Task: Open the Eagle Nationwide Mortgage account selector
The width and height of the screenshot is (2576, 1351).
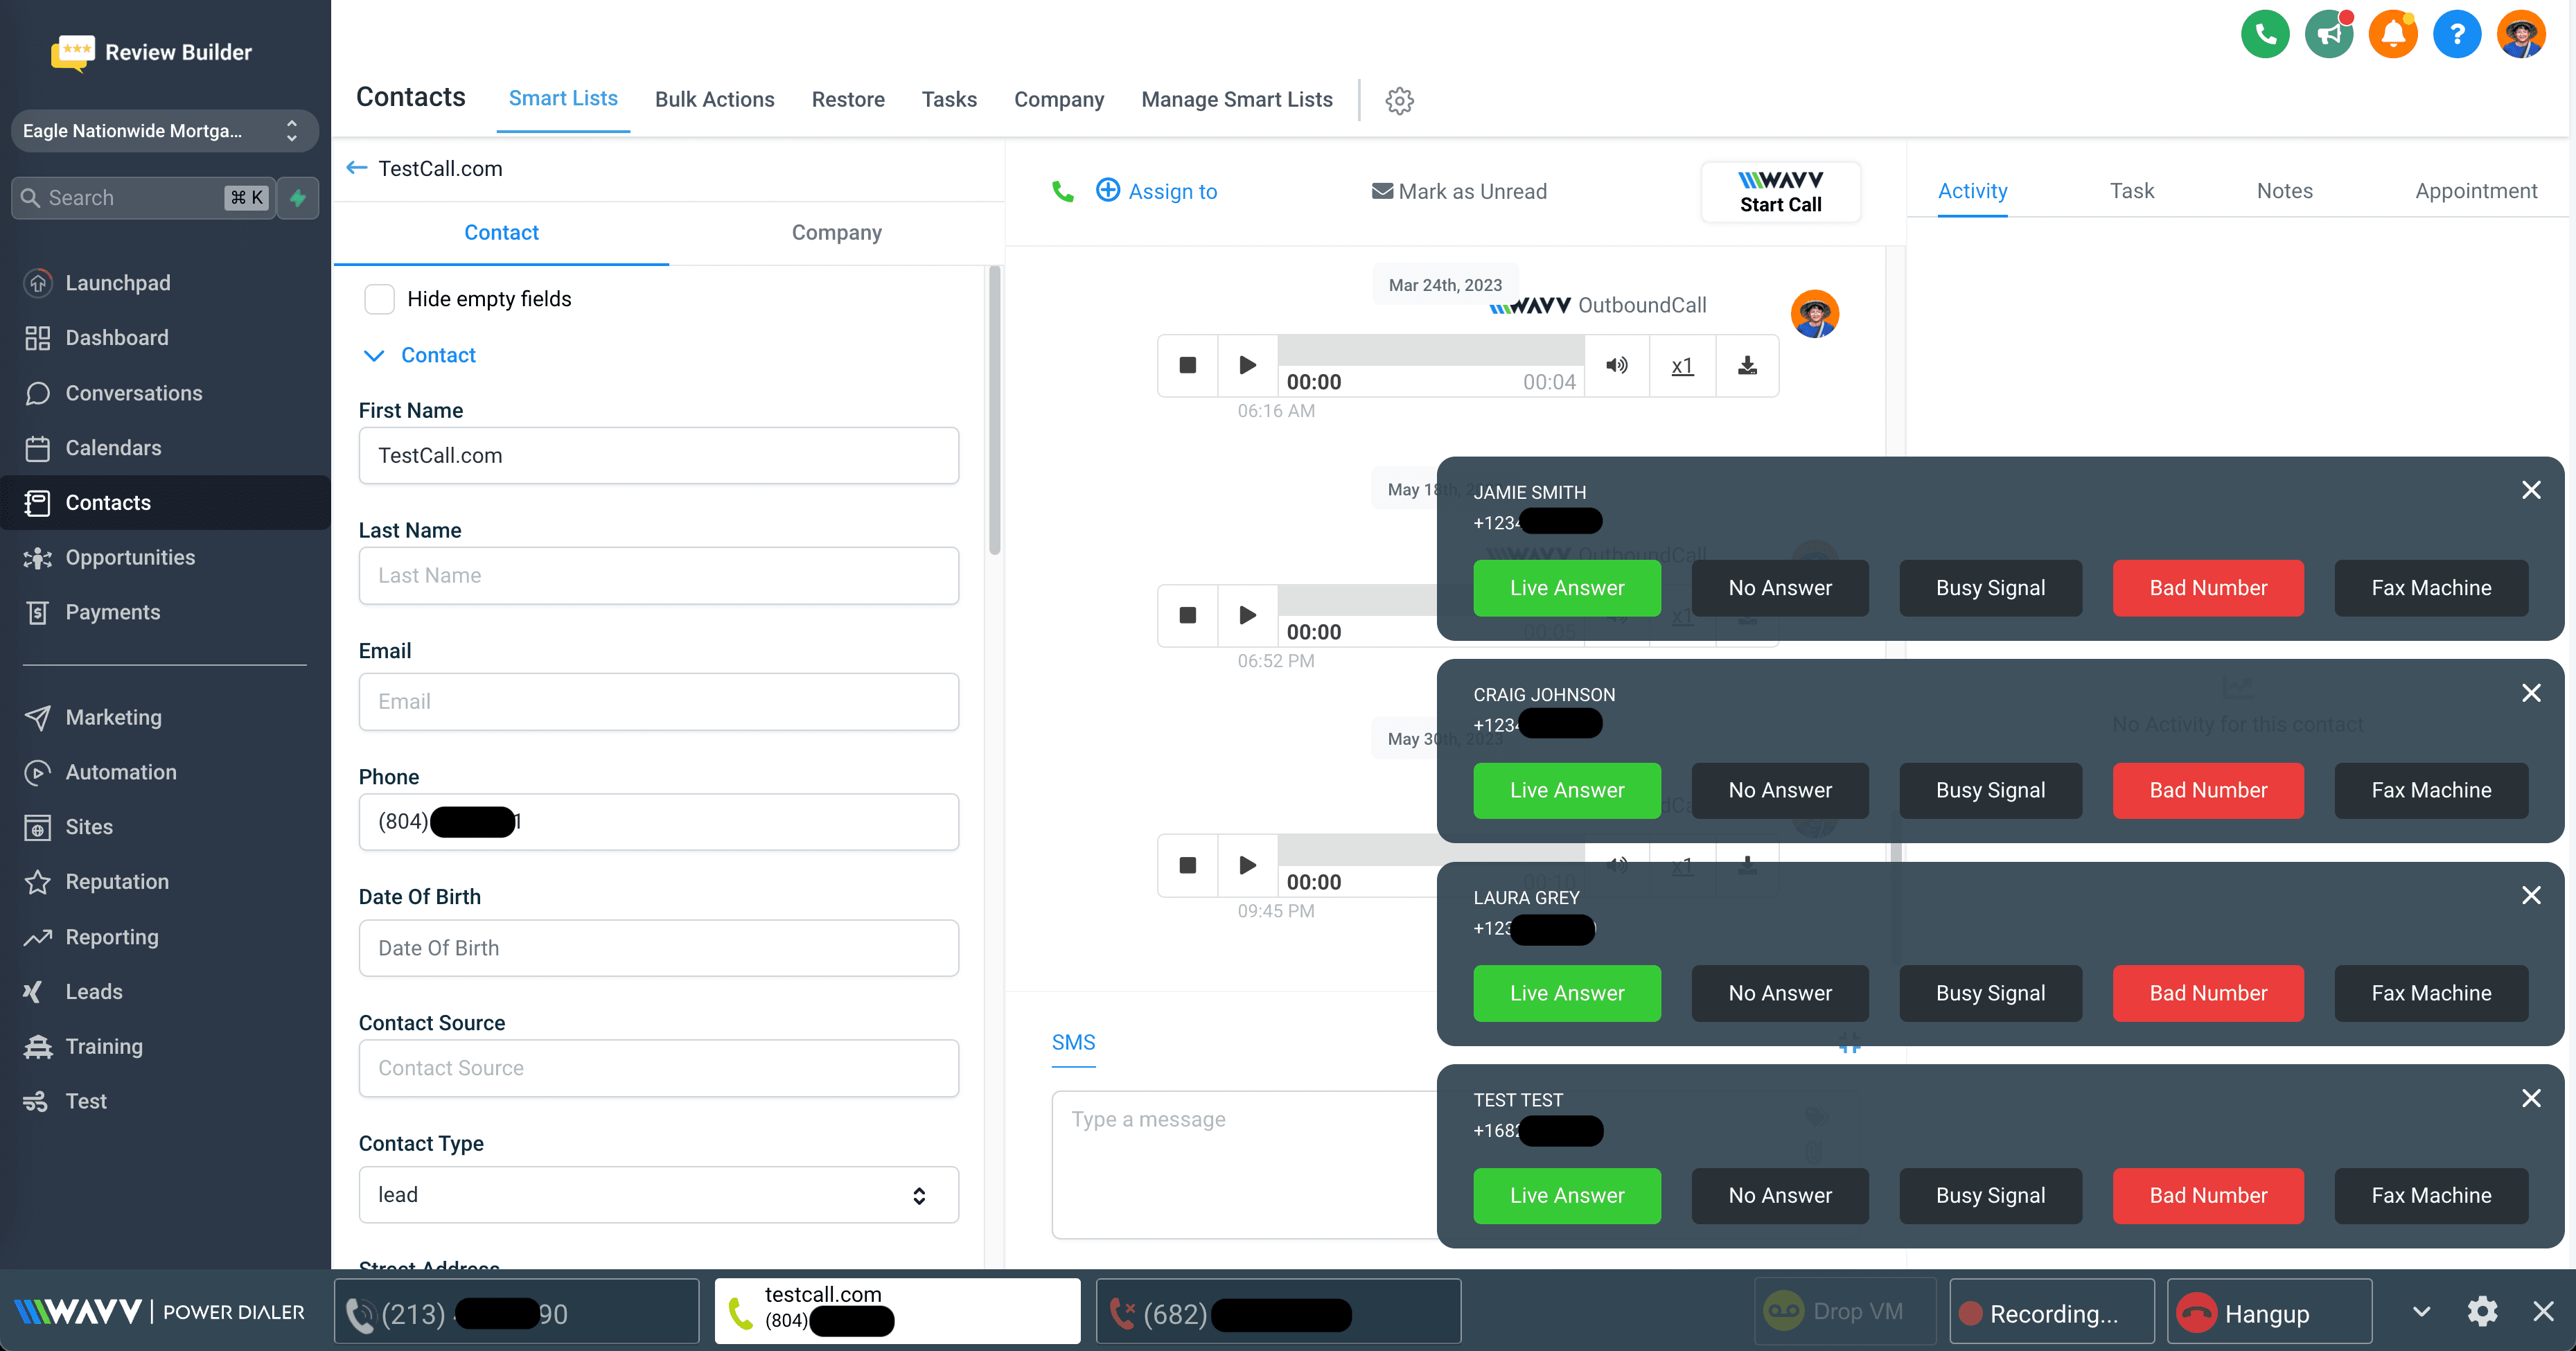Action: click(164, 131)
